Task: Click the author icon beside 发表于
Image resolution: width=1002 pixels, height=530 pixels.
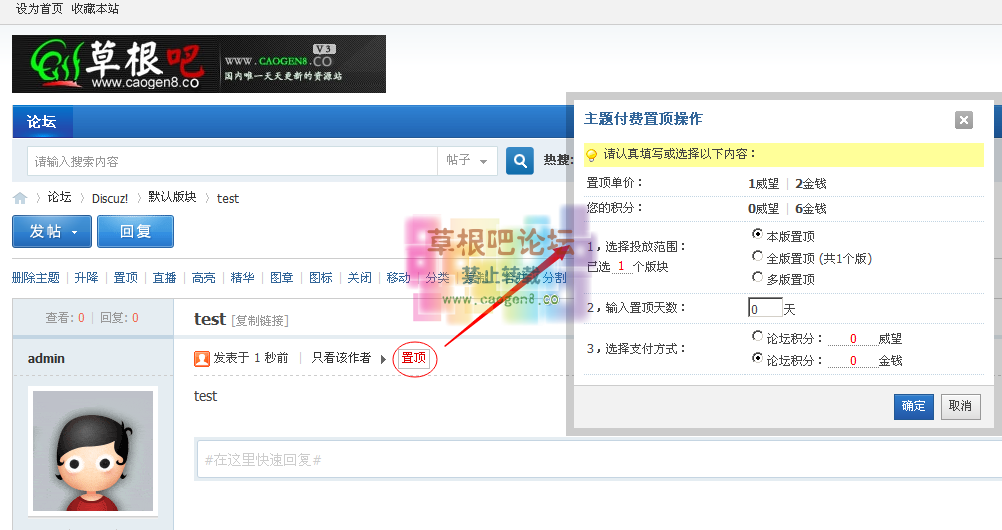Action: coord(202,359)
